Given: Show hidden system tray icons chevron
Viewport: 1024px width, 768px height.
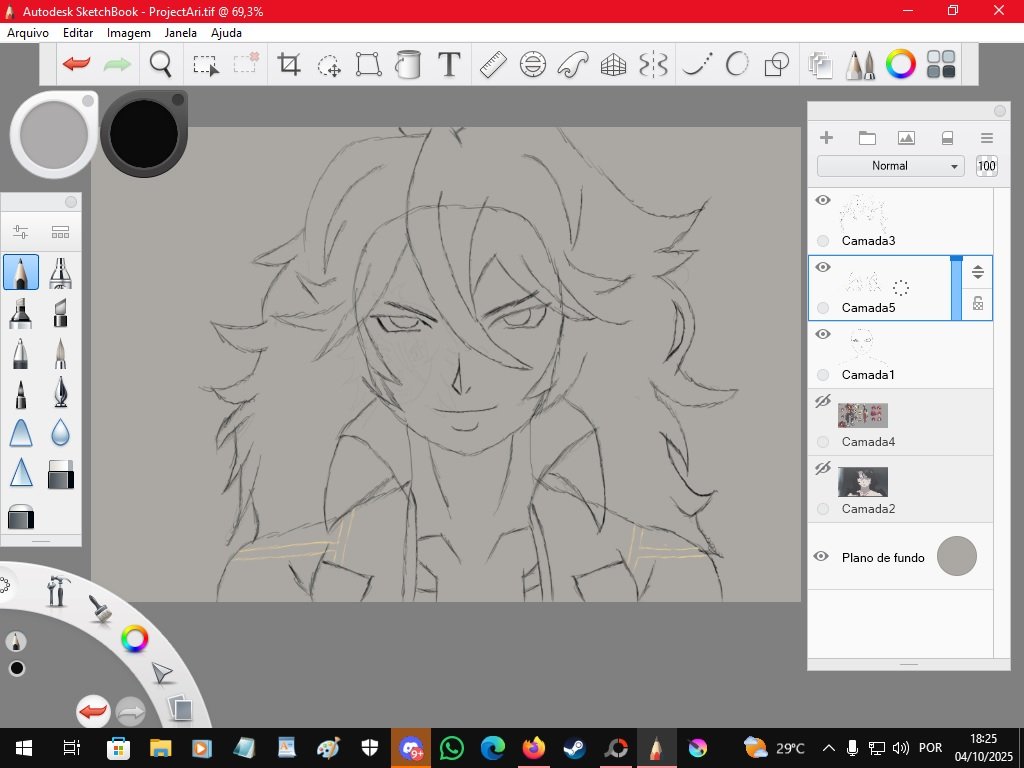Looking at the screenshot, I should point(828,748).
